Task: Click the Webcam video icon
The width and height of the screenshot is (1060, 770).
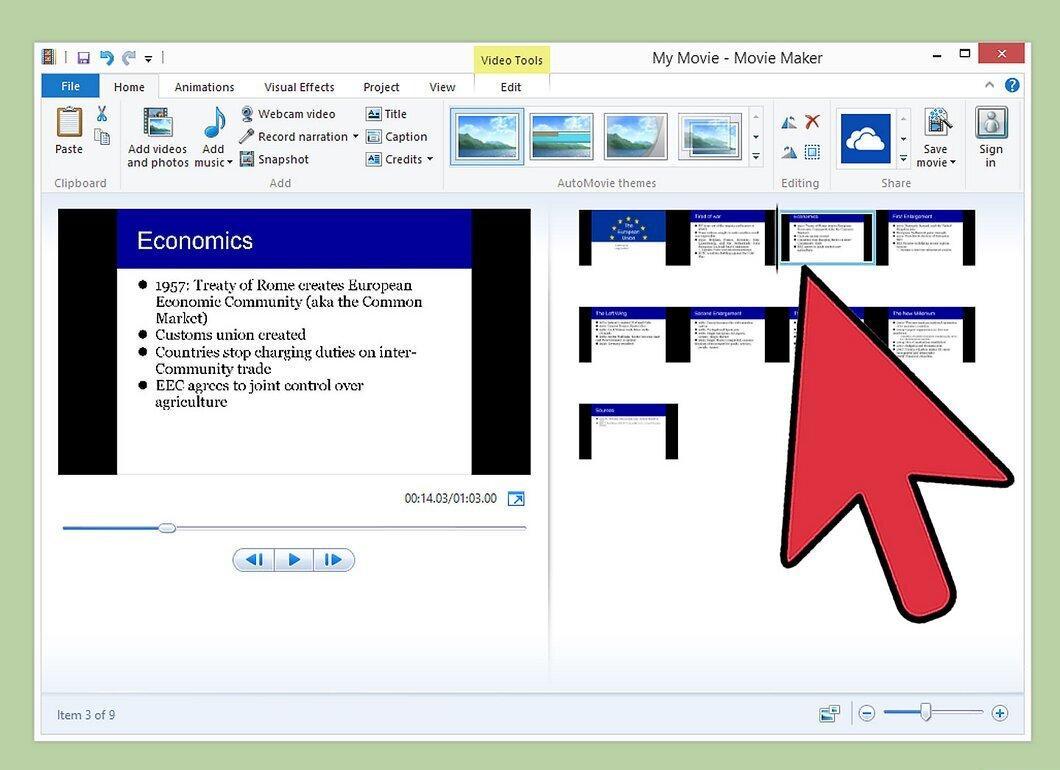Action: [x=247, y=114]
